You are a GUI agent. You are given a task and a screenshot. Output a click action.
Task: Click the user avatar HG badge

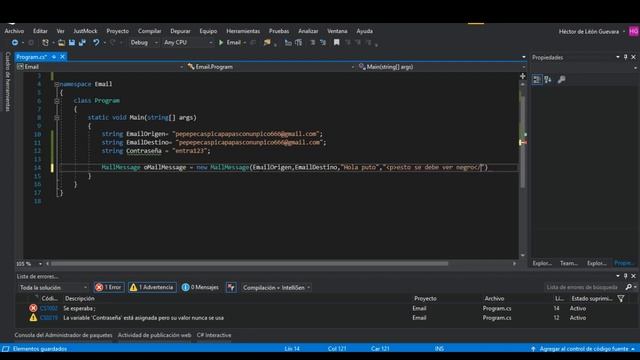[633, 31]
